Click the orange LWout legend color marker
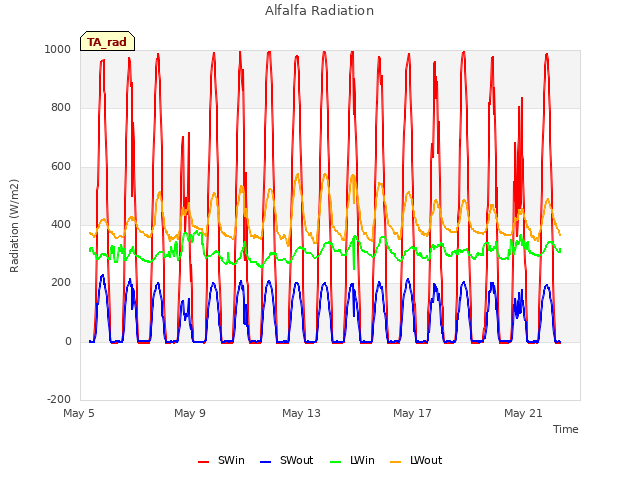Viewport: 640px width, 480px height. (396, 462)
